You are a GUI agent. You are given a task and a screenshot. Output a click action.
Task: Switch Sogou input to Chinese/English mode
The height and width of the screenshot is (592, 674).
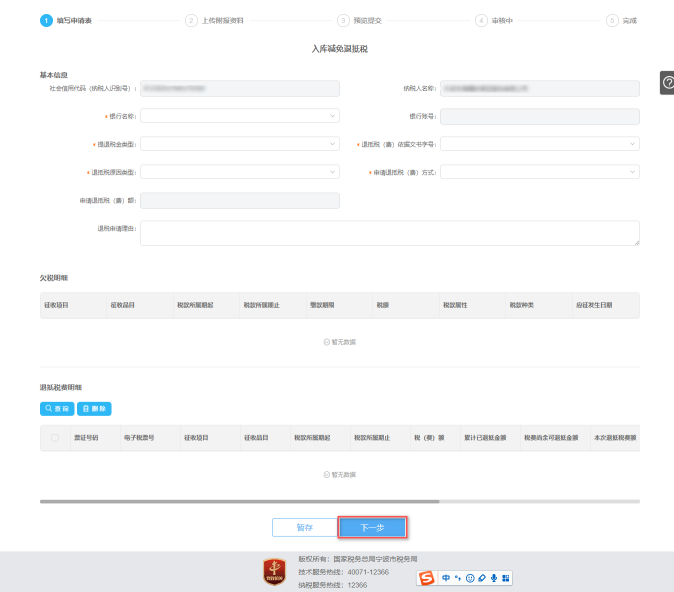445,578
